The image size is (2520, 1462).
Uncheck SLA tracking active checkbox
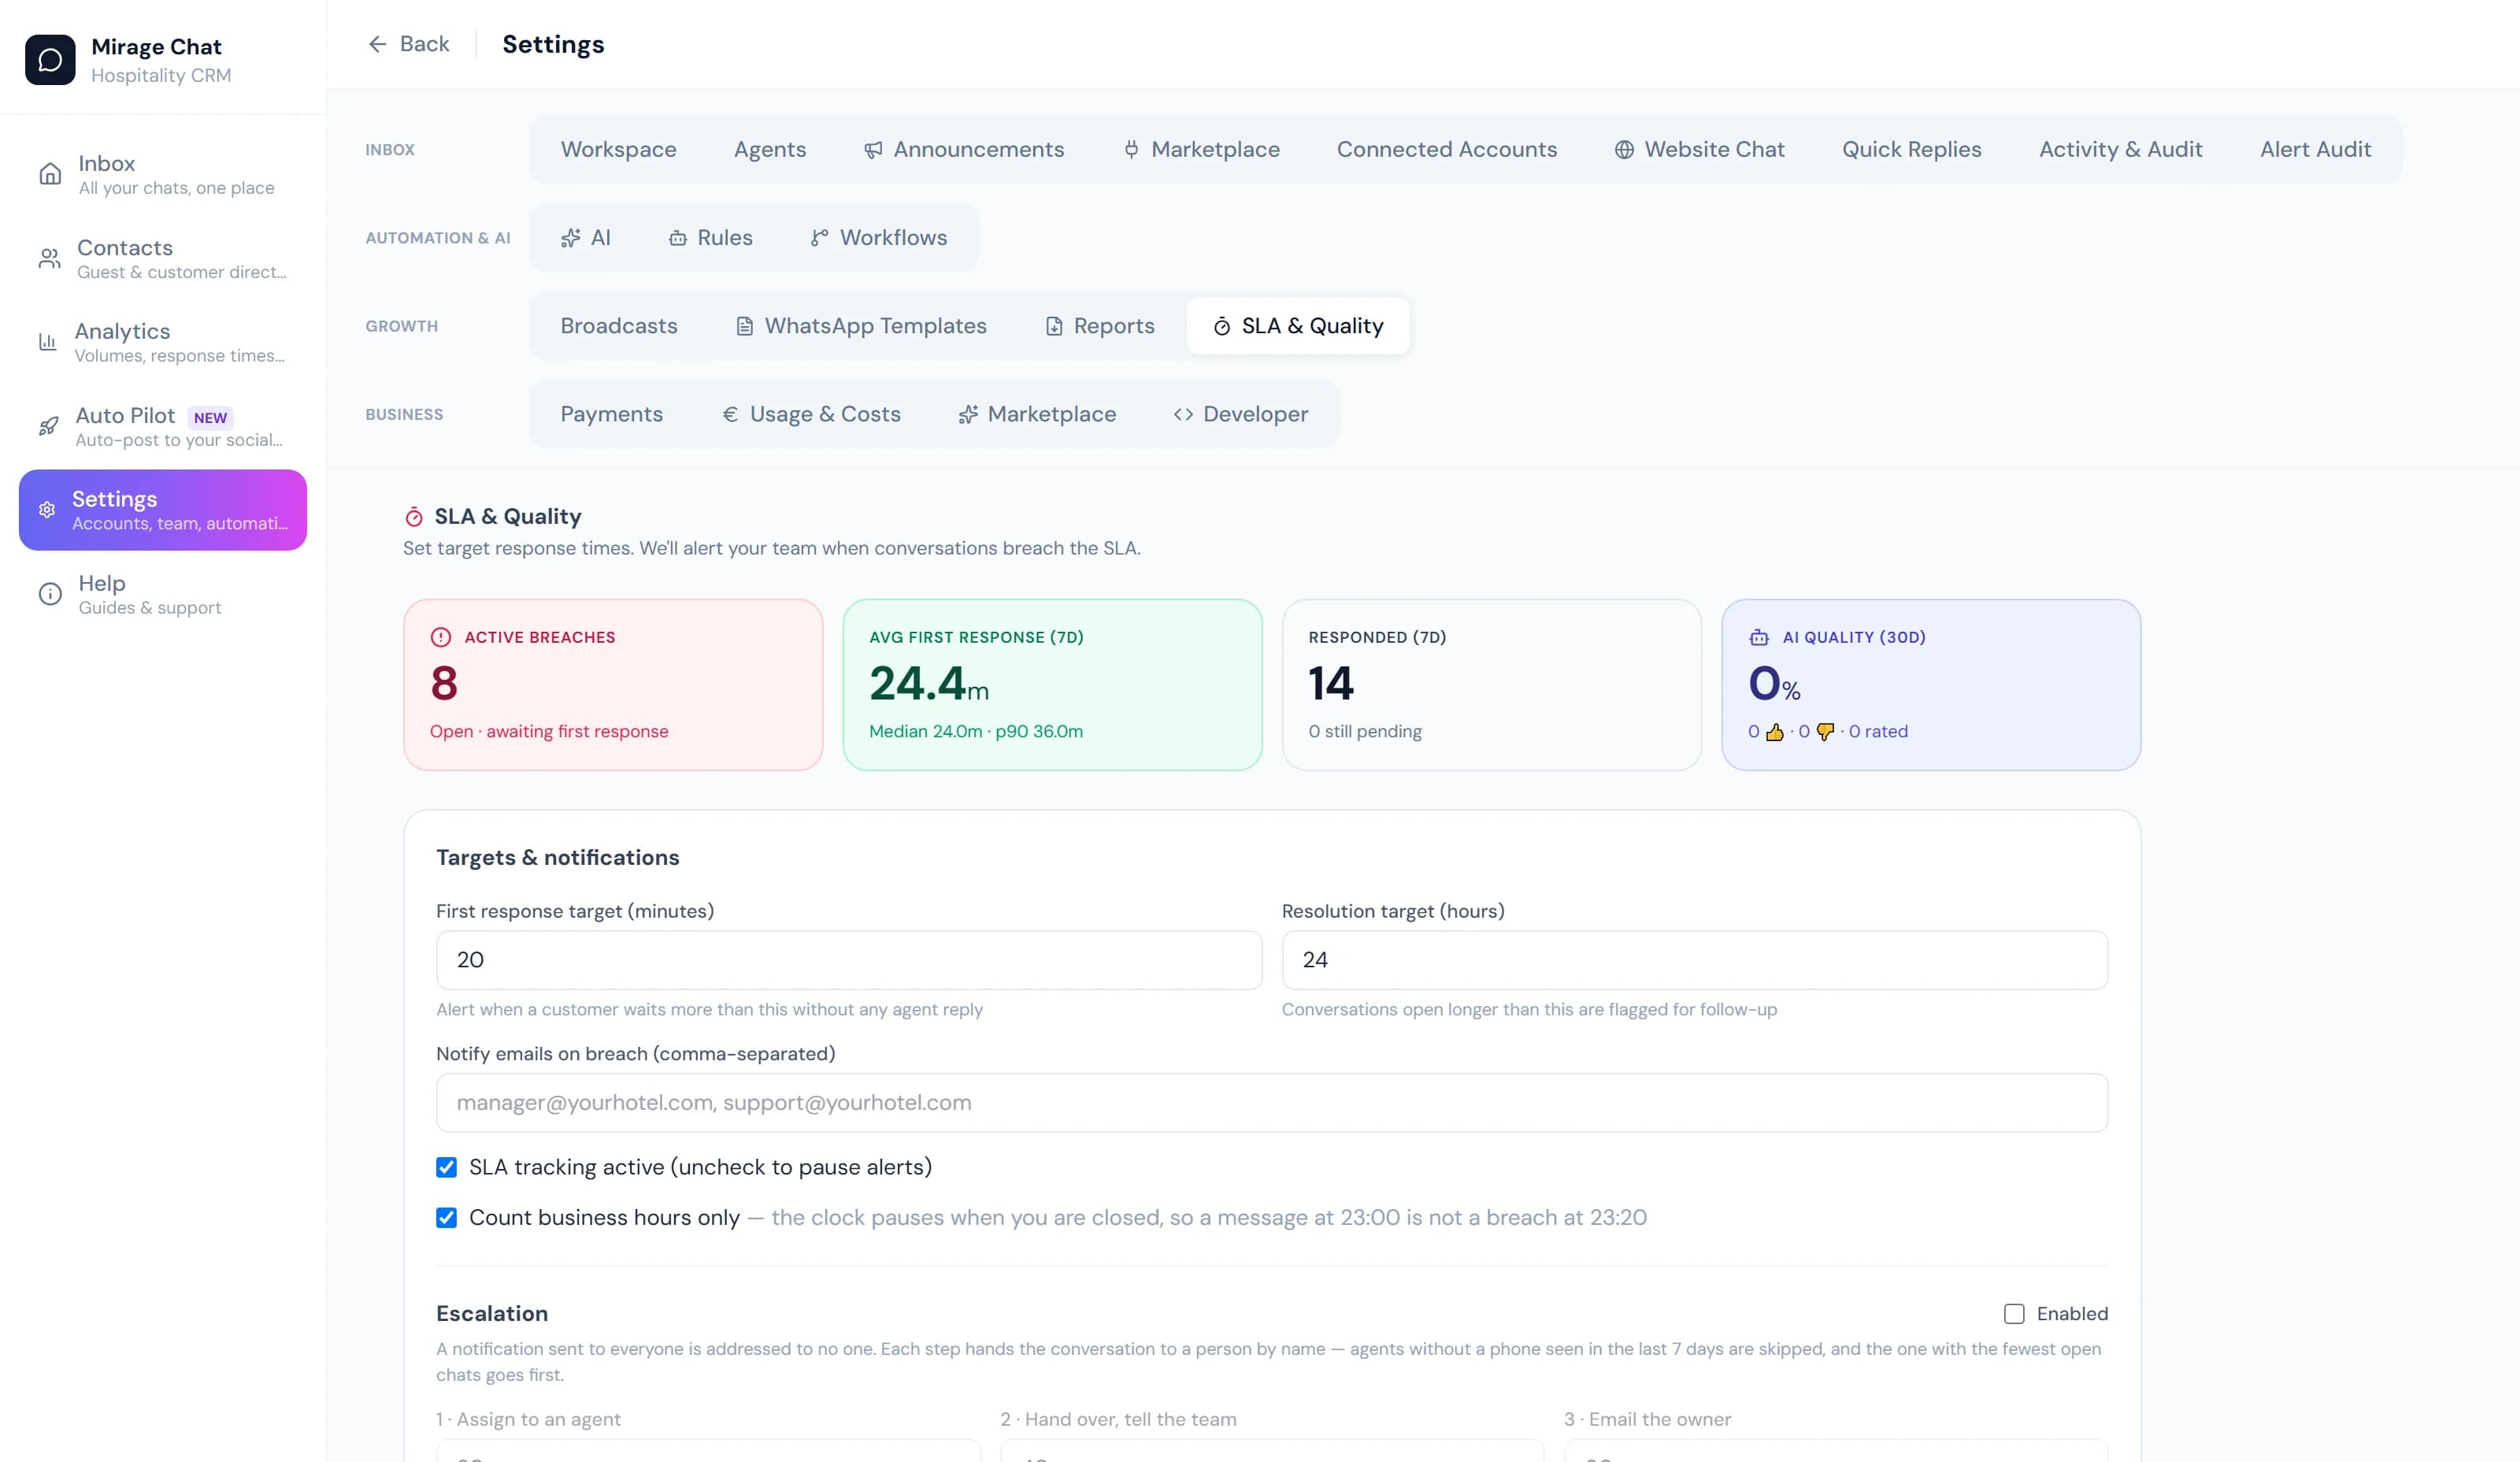tap(446, 1167)
